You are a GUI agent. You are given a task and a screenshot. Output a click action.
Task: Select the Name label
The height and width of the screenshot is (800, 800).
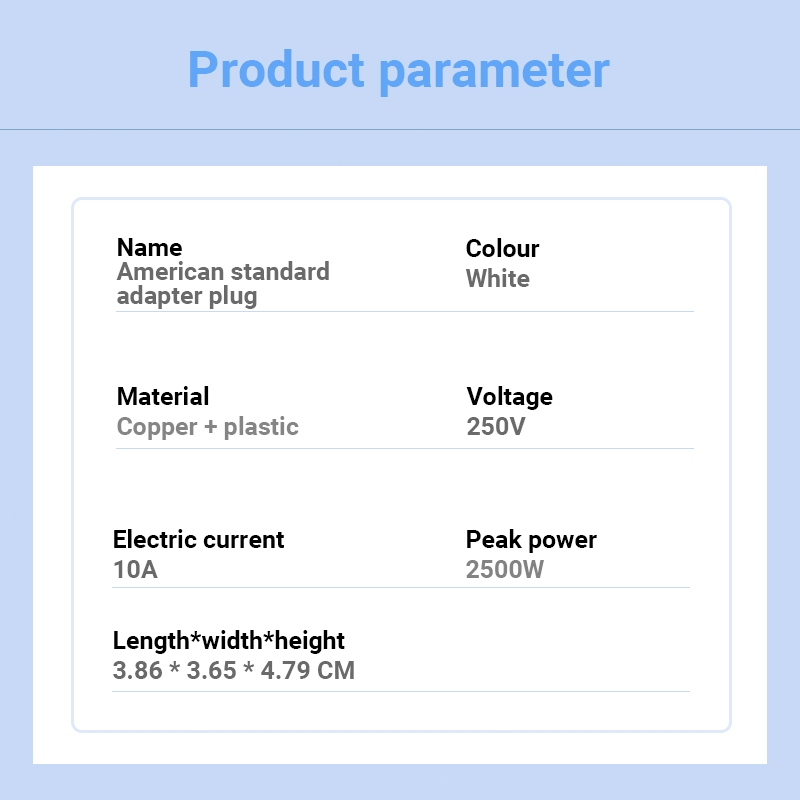tap(149, 247)
